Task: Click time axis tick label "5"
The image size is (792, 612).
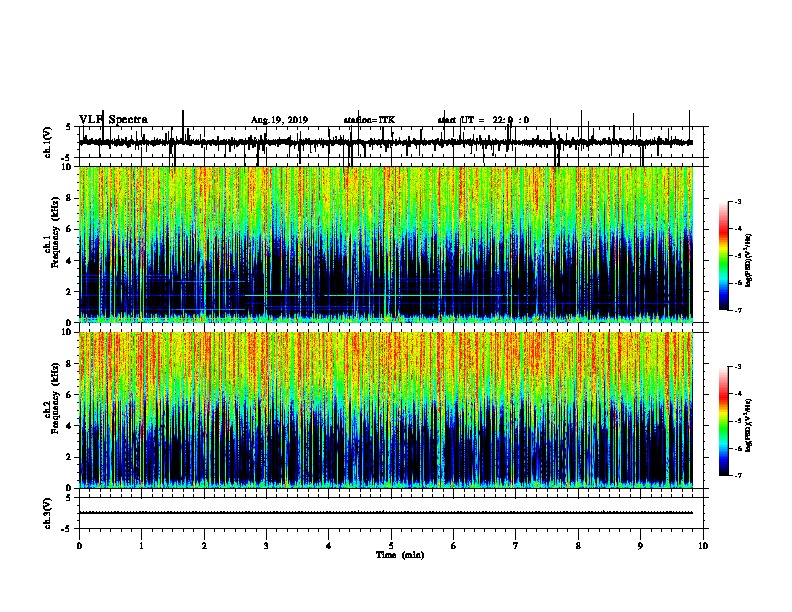Action: [391, 546]
